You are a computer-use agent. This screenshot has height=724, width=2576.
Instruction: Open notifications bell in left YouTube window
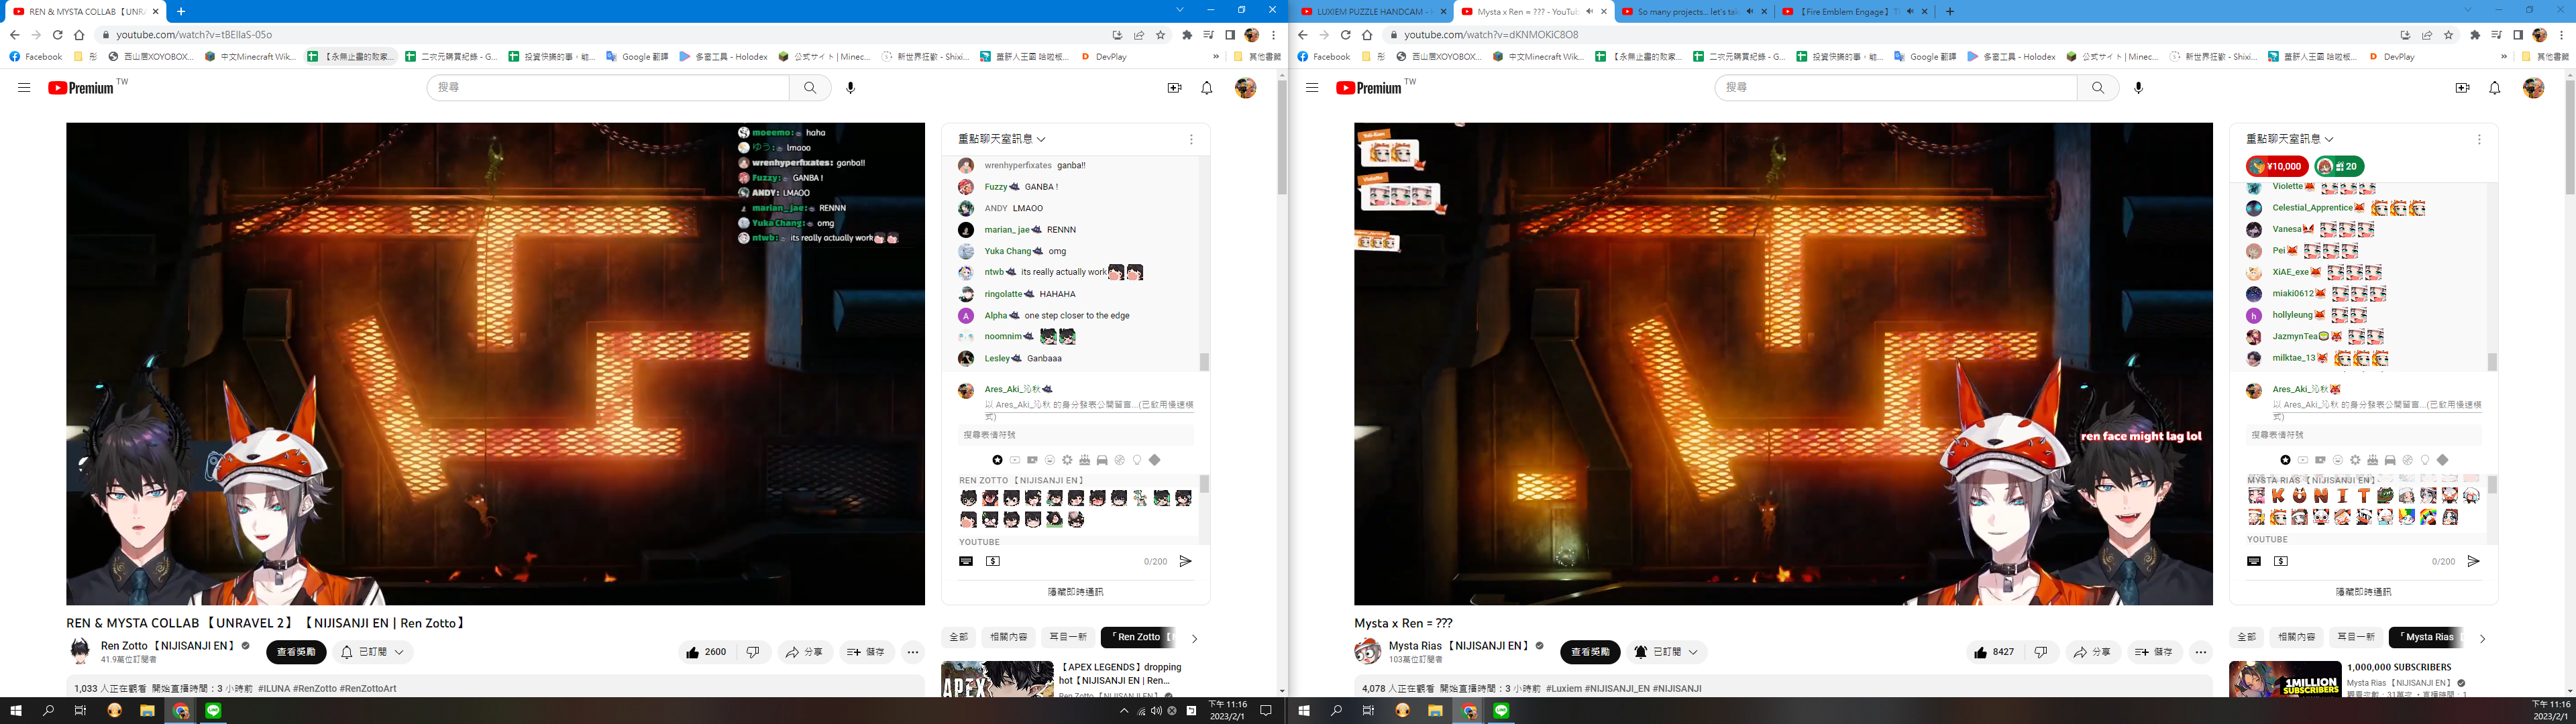[1207, 88]
